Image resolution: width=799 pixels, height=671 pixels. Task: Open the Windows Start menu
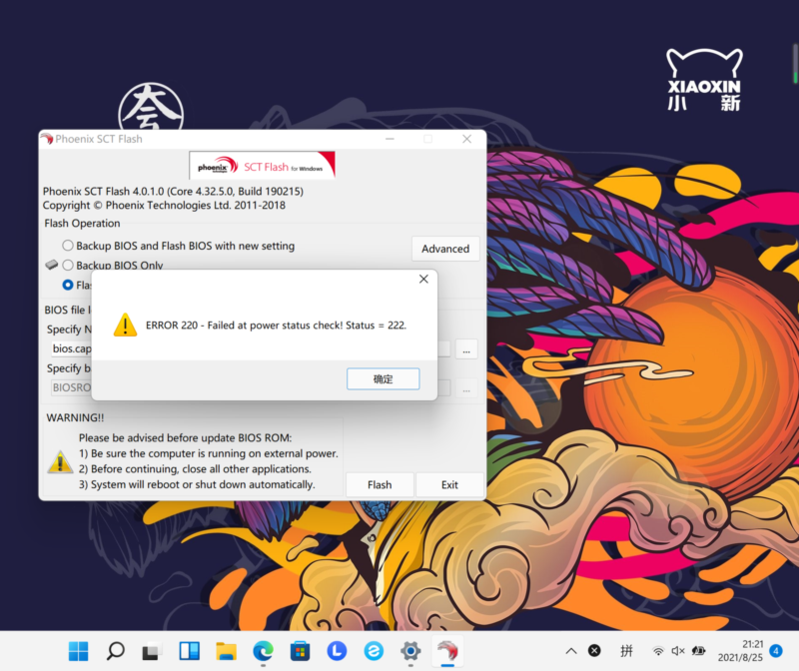[x=78, y=652]
